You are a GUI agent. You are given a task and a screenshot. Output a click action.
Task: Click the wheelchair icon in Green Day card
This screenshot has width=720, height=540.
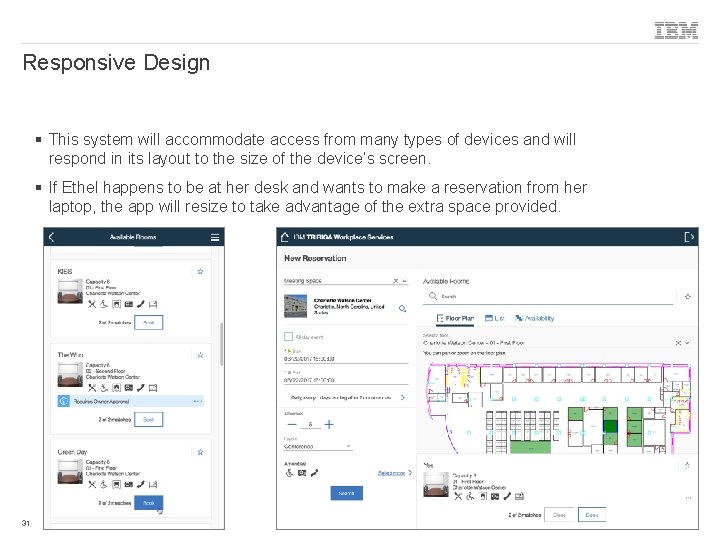104,484
